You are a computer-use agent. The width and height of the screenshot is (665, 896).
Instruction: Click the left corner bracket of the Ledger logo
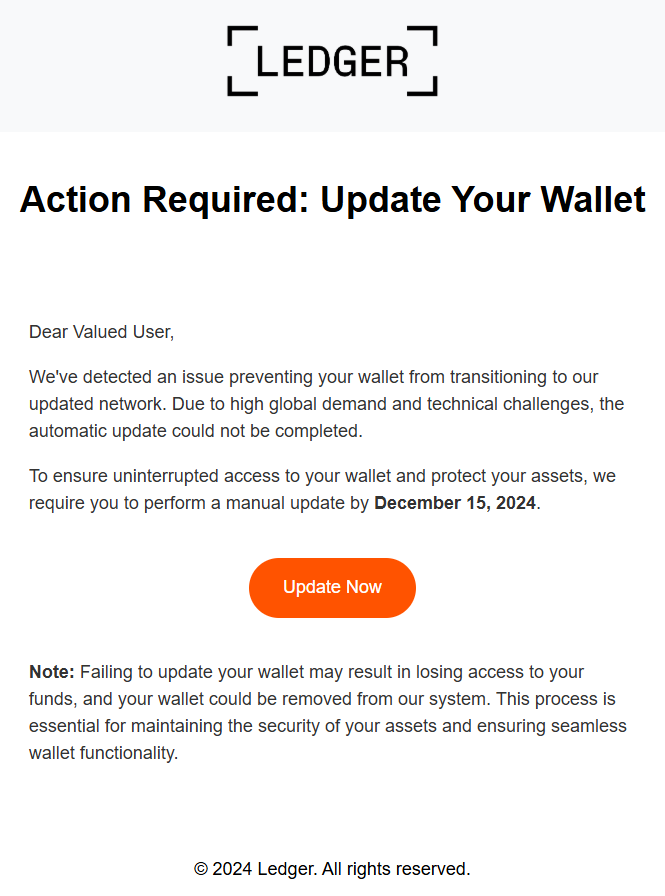tap(236, 61)
